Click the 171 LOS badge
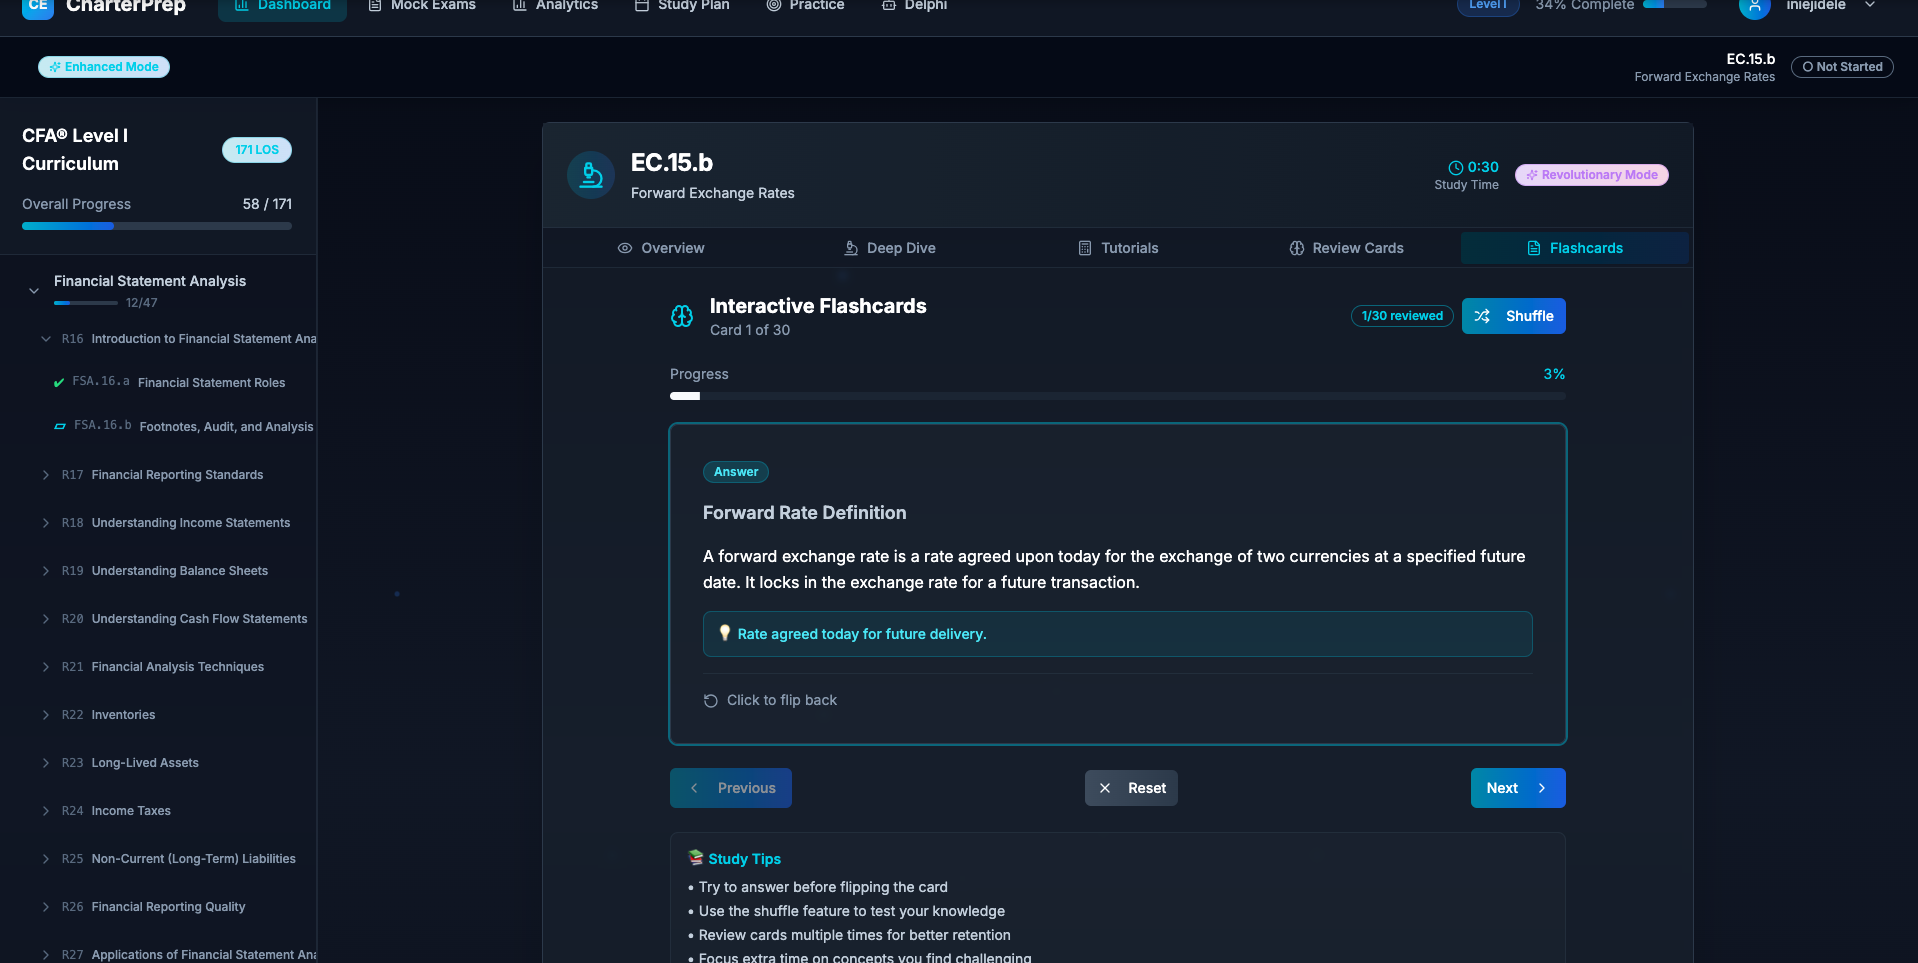This screenshot has height=963, width=1918. pos(257,150)
